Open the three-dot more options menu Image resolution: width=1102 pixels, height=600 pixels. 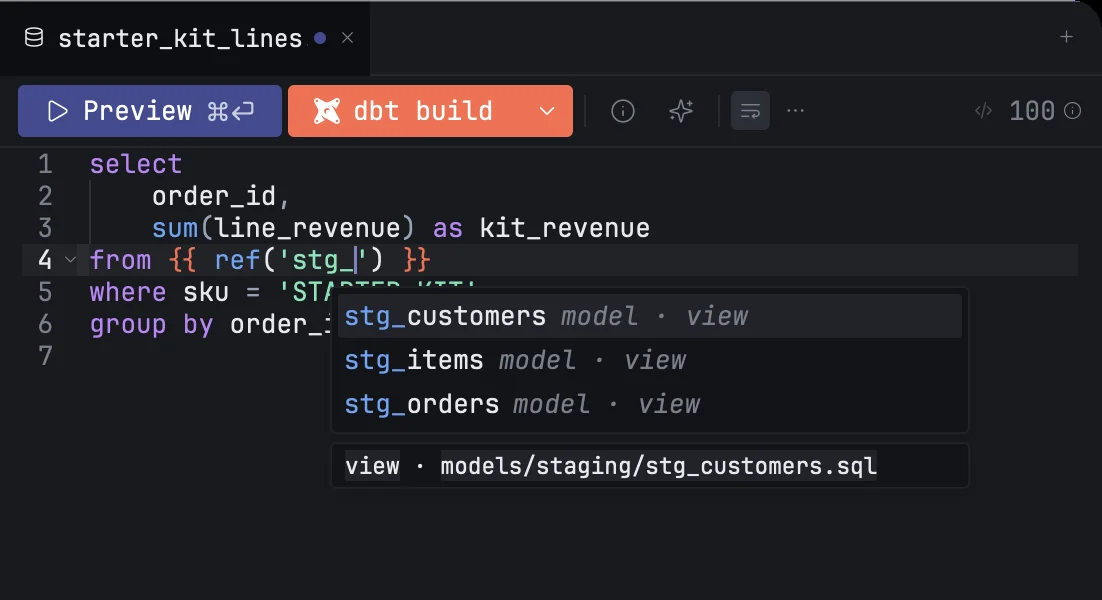pos(795,110)
